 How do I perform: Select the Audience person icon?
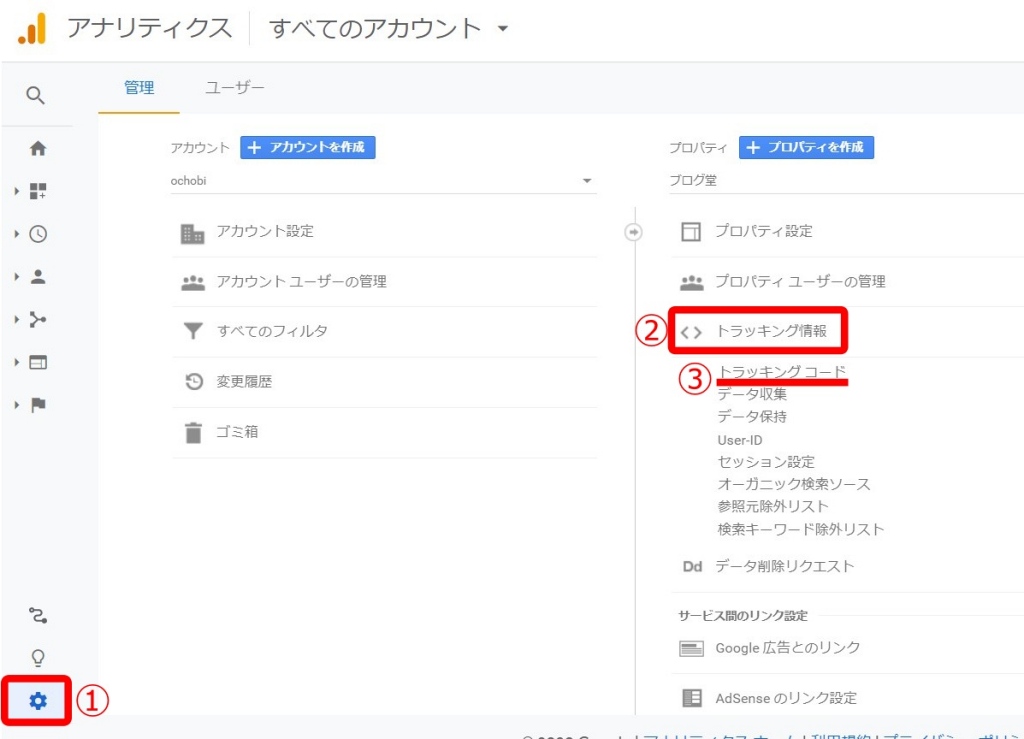click(x=38, y=276)
